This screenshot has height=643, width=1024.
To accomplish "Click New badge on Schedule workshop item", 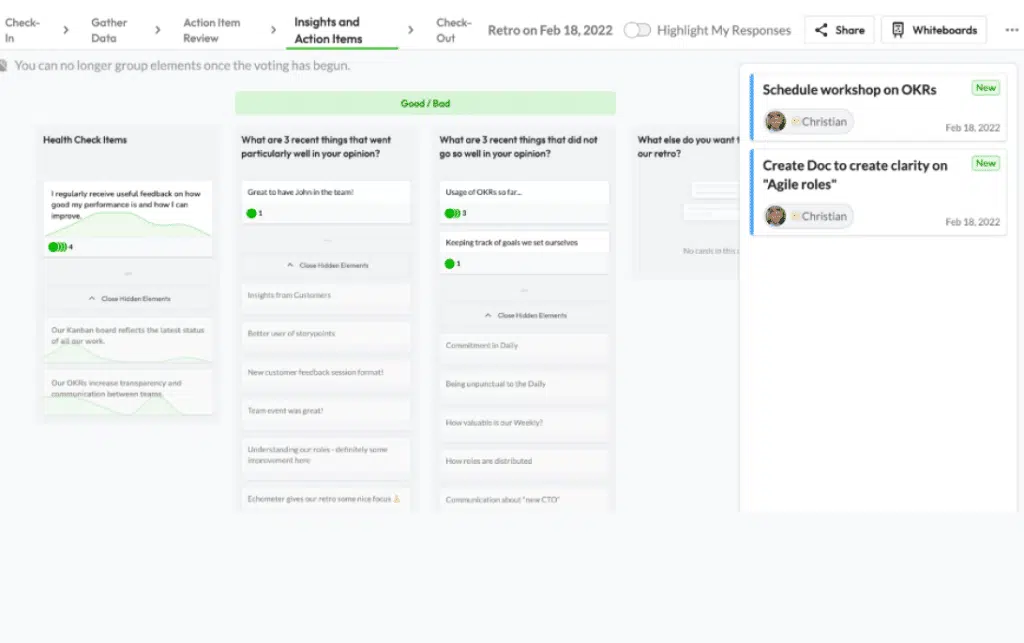I will click(985, 87).
